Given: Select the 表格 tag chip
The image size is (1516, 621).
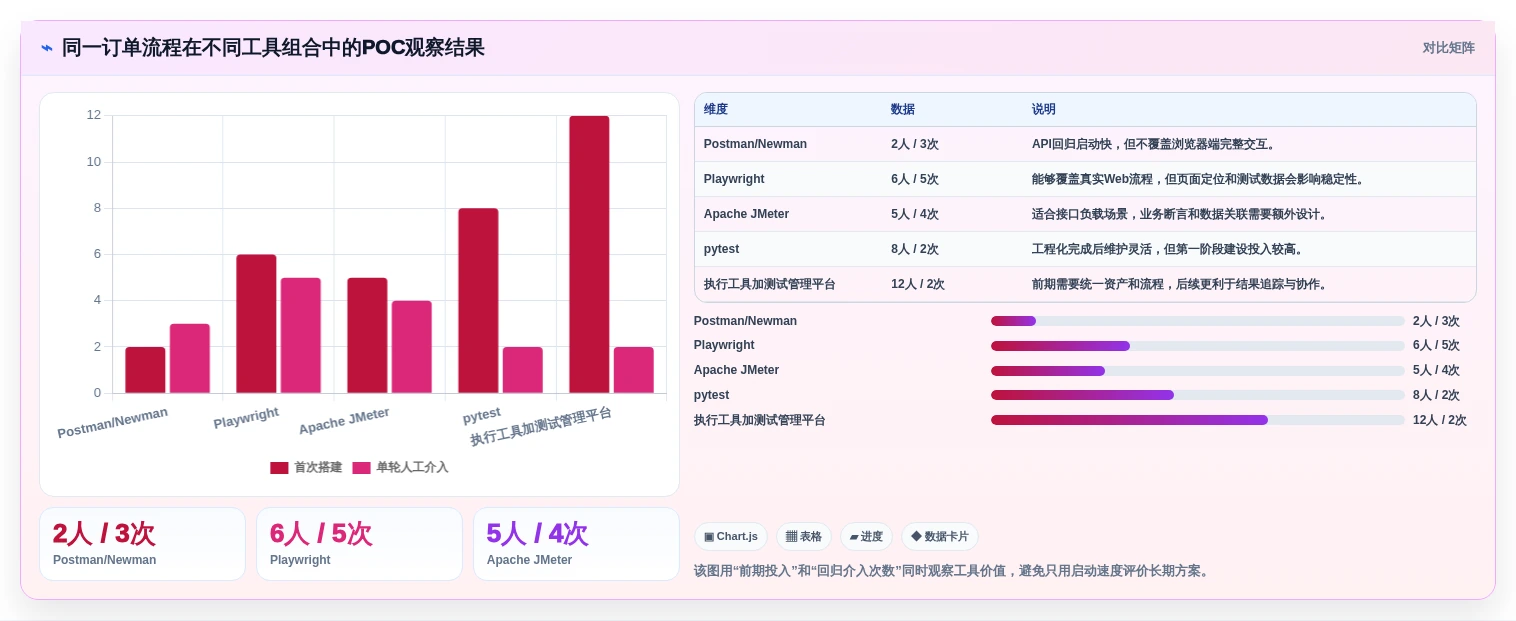Looking at the screenshot, I should pyautogui.click(x=804, y=536).
